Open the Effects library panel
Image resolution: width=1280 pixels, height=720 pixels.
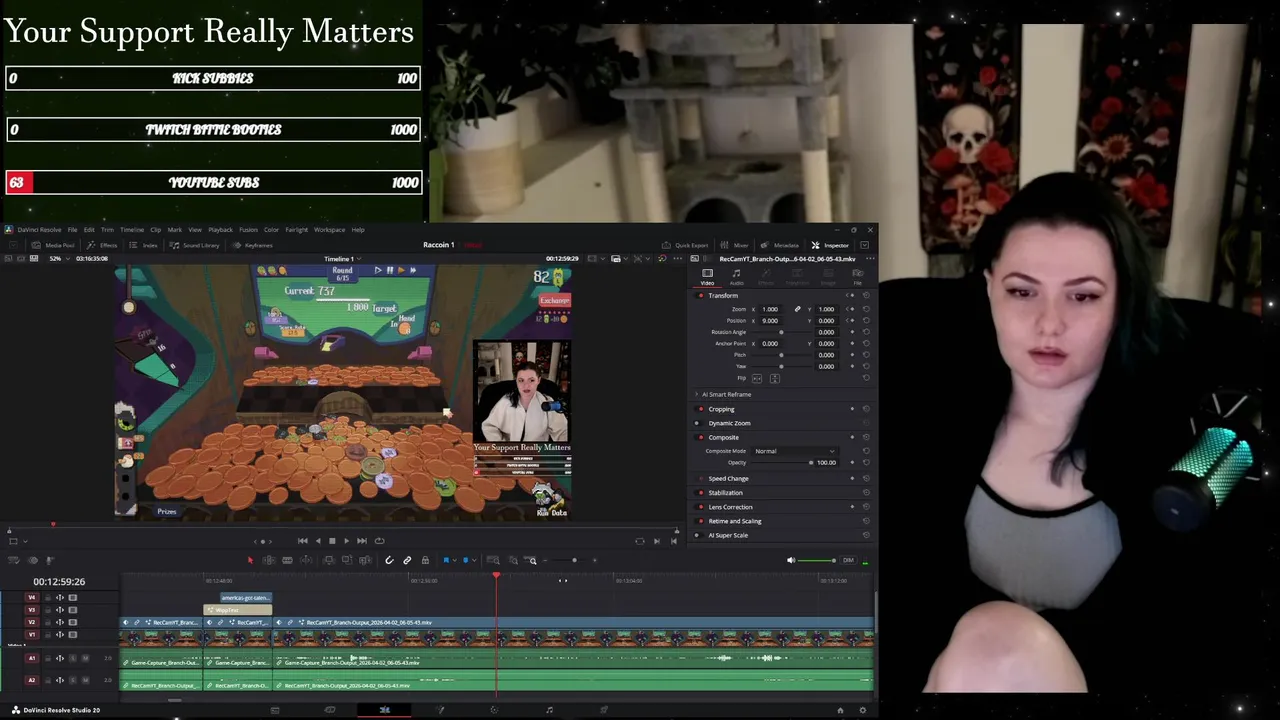pyautogui.click(x=102, y=245)
